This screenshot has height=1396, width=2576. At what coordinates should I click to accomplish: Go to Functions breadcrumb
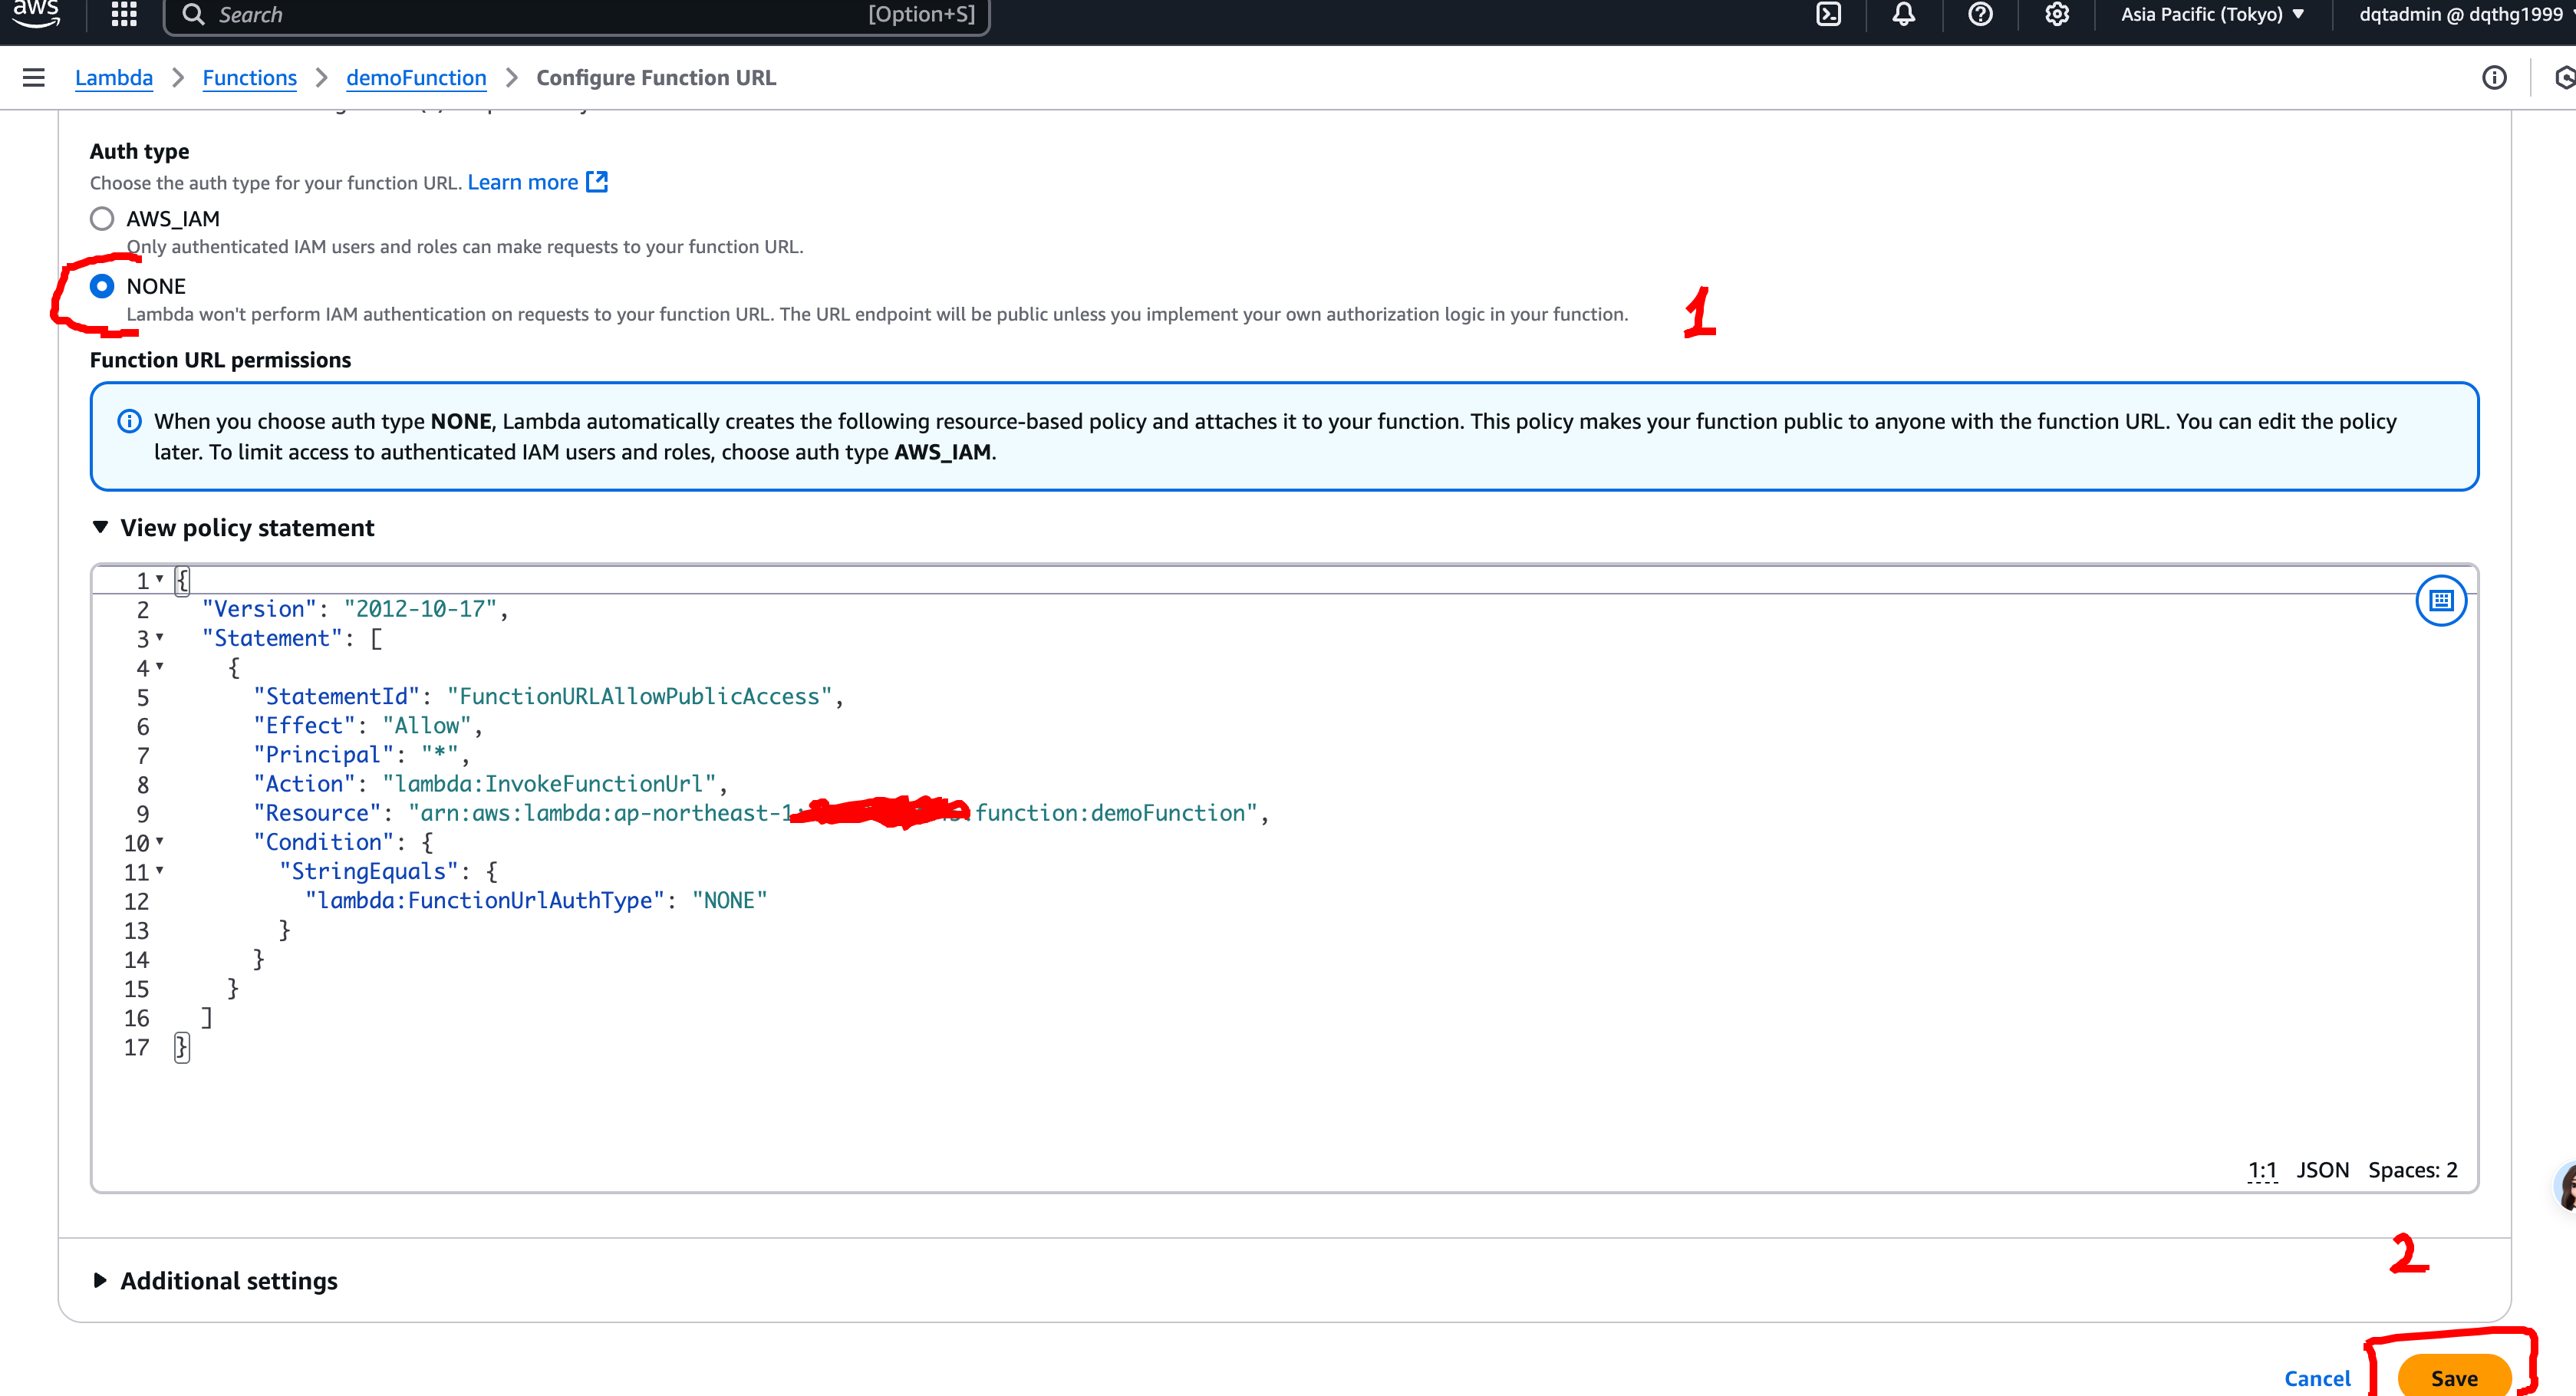coord(249,78)
